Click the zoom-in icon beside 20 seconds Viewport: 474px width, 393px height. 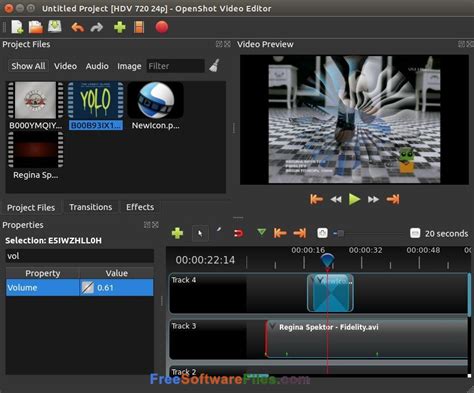[415, 233]
